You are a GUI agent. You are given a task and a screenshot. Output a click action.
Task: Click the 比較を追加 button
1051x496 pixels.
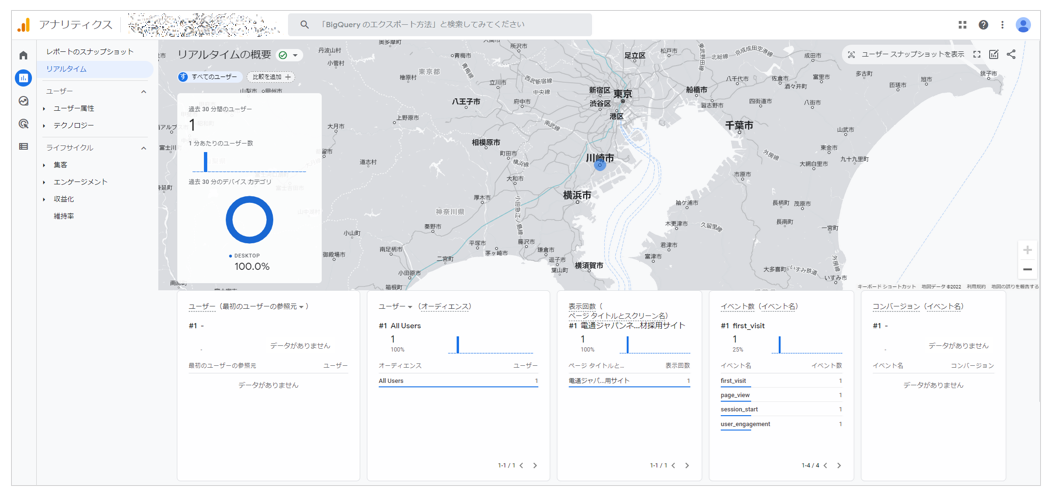pos(270,77)
